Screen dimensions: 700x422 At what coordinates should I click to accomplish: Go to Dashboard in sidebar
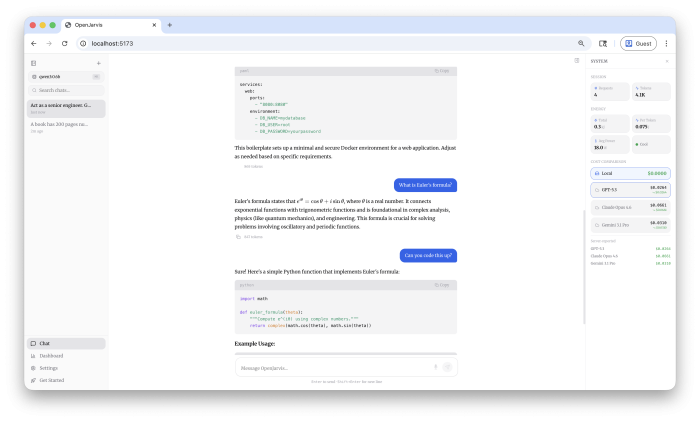point(51,356)
